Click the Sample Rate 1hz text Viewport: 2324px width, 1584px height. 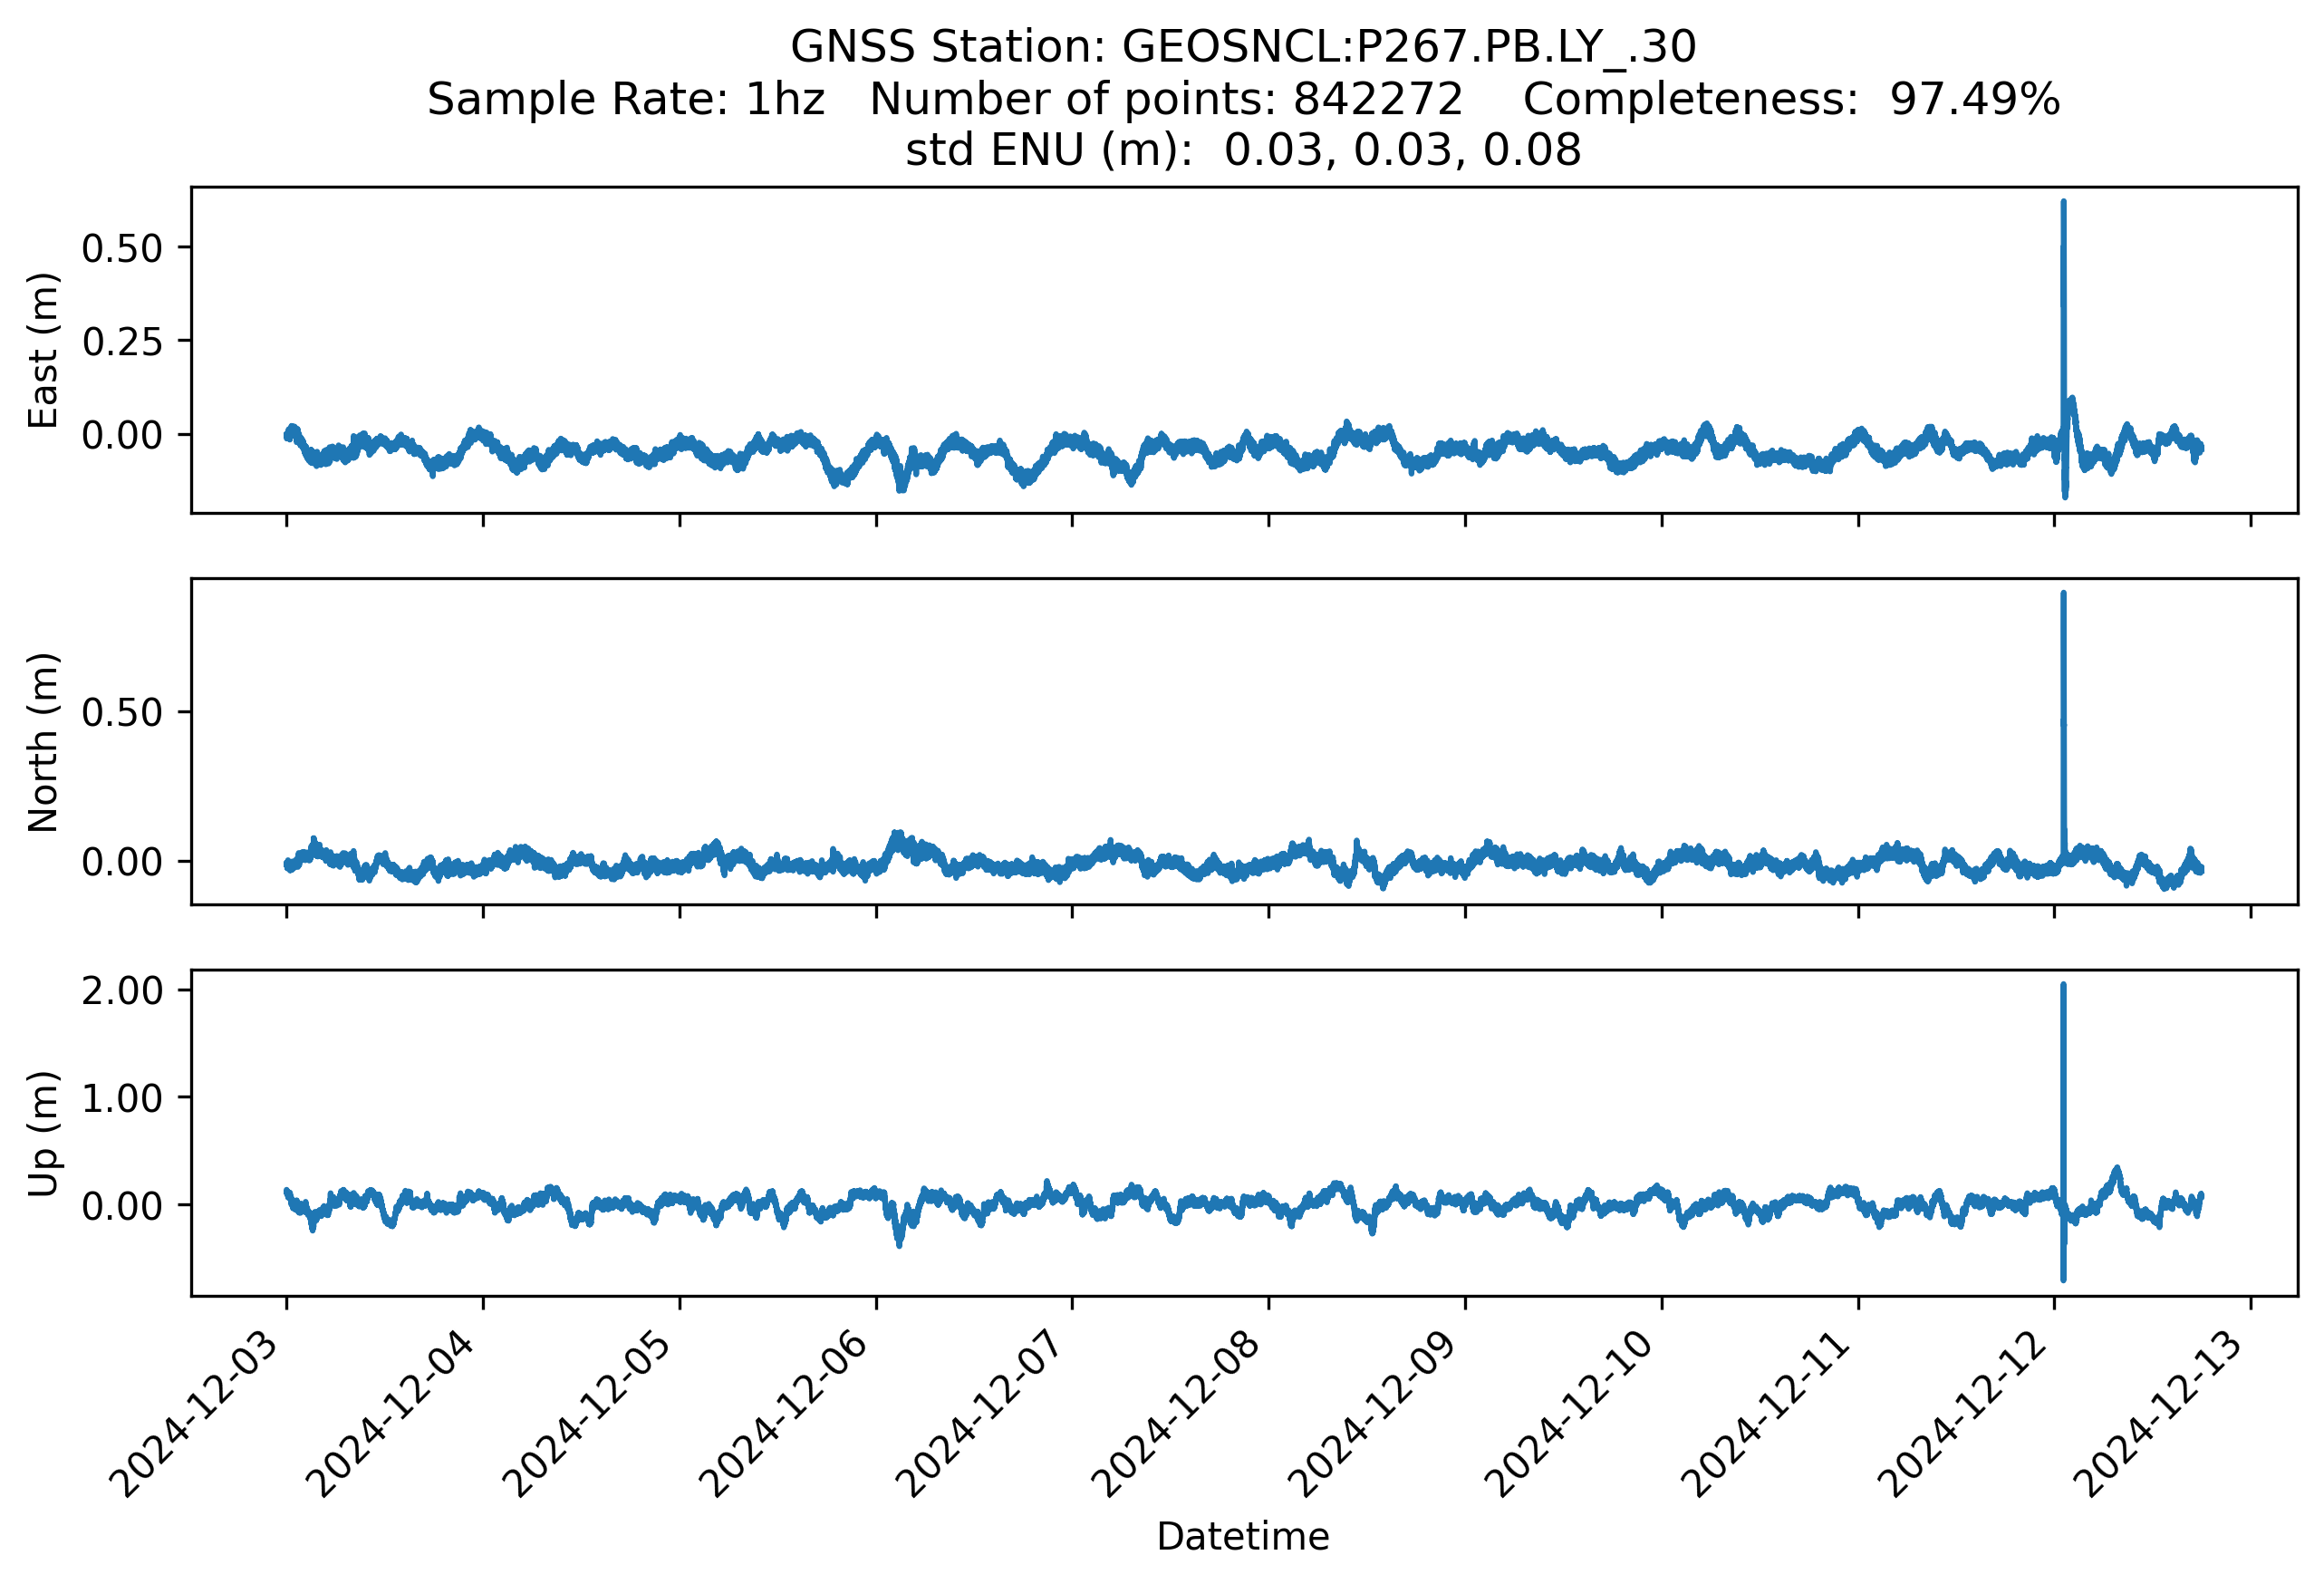(x=626, y=99)
